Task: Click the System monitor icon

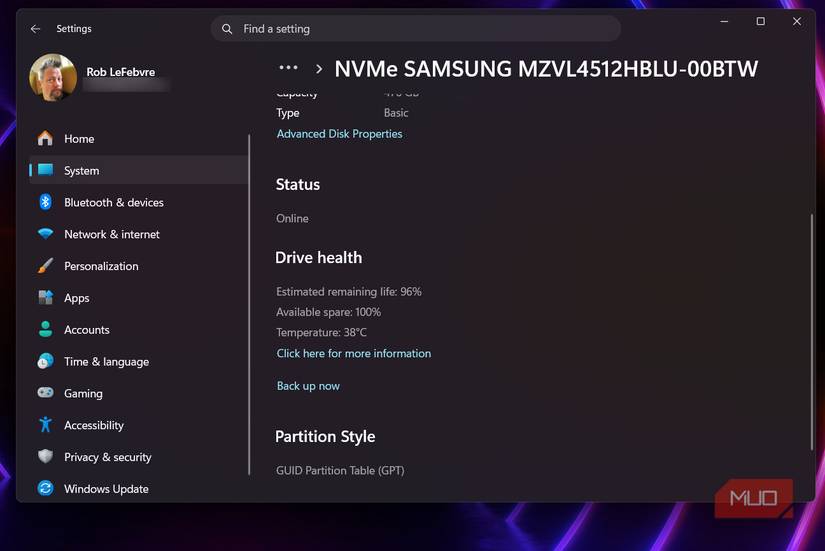Action: 45,170
